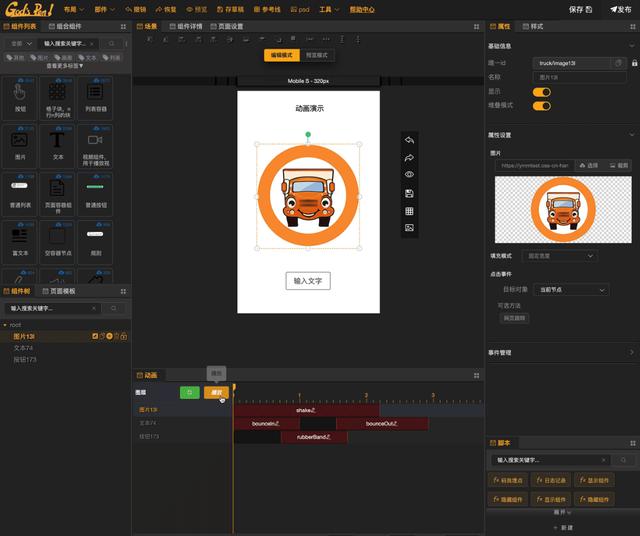Collapse the root node in the component tree
Viewport: 640px width, 536px height.
point(5,325)
